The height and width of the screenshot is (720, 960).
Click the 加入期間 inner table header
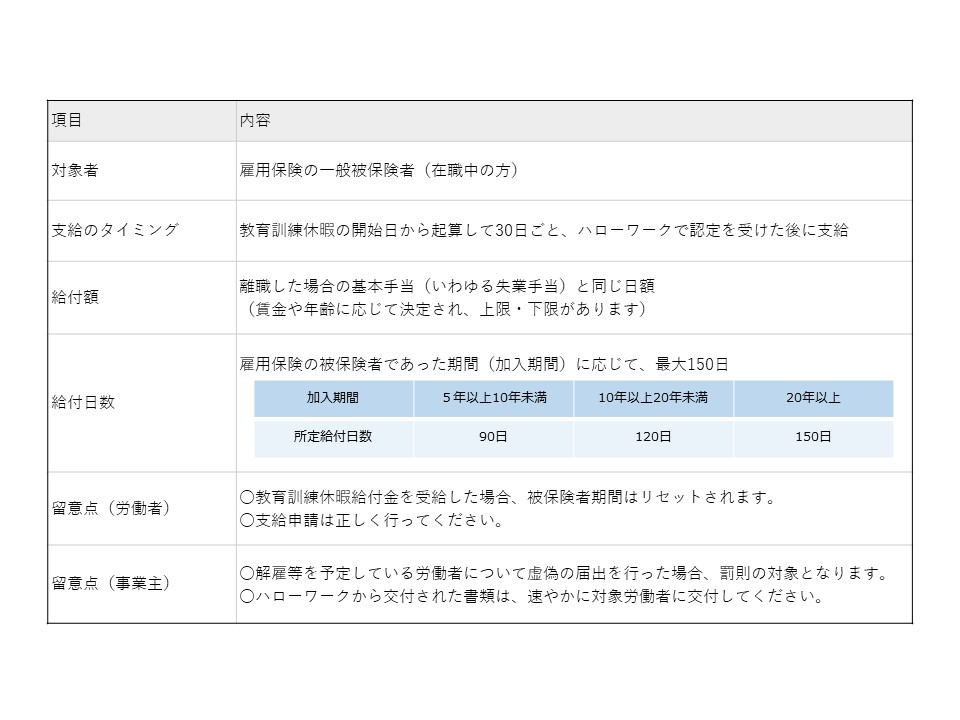tap(333, 398)
